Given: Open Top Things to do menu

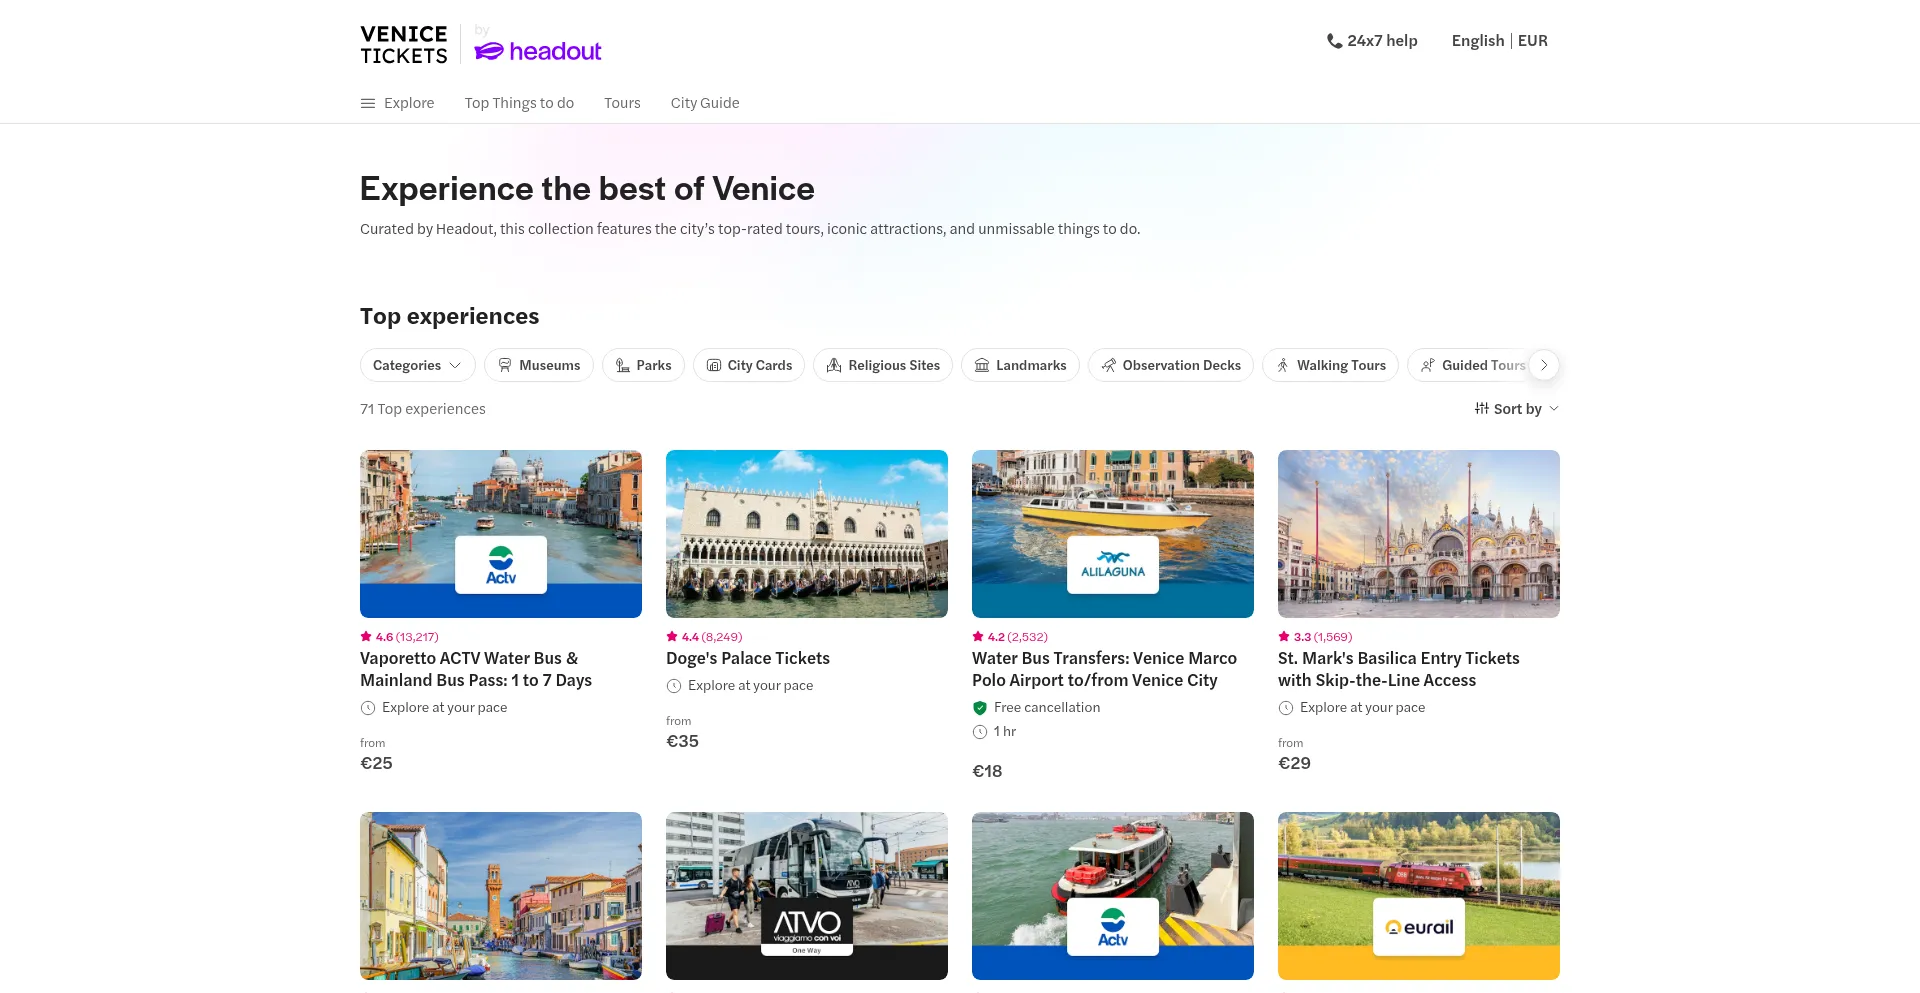Looking at the screenshot, I should (x=519, y=103).
